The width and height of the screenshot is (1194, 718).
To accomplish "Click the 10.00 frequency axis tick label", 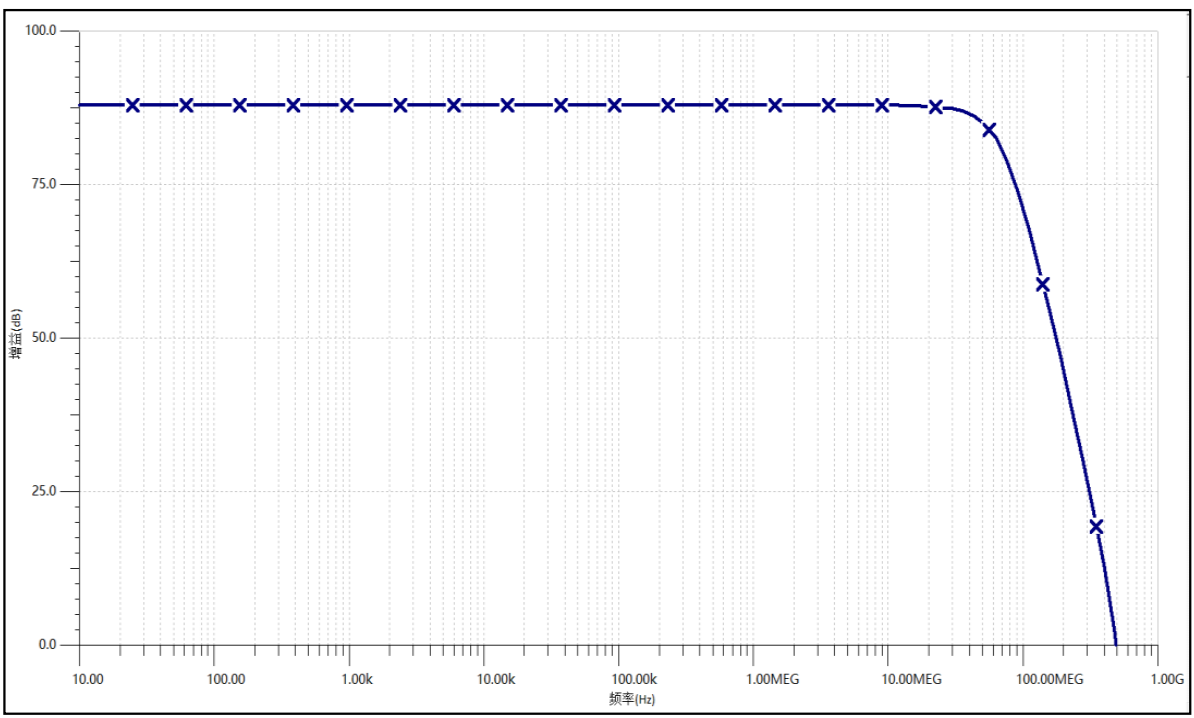I will tap(88, 680).
